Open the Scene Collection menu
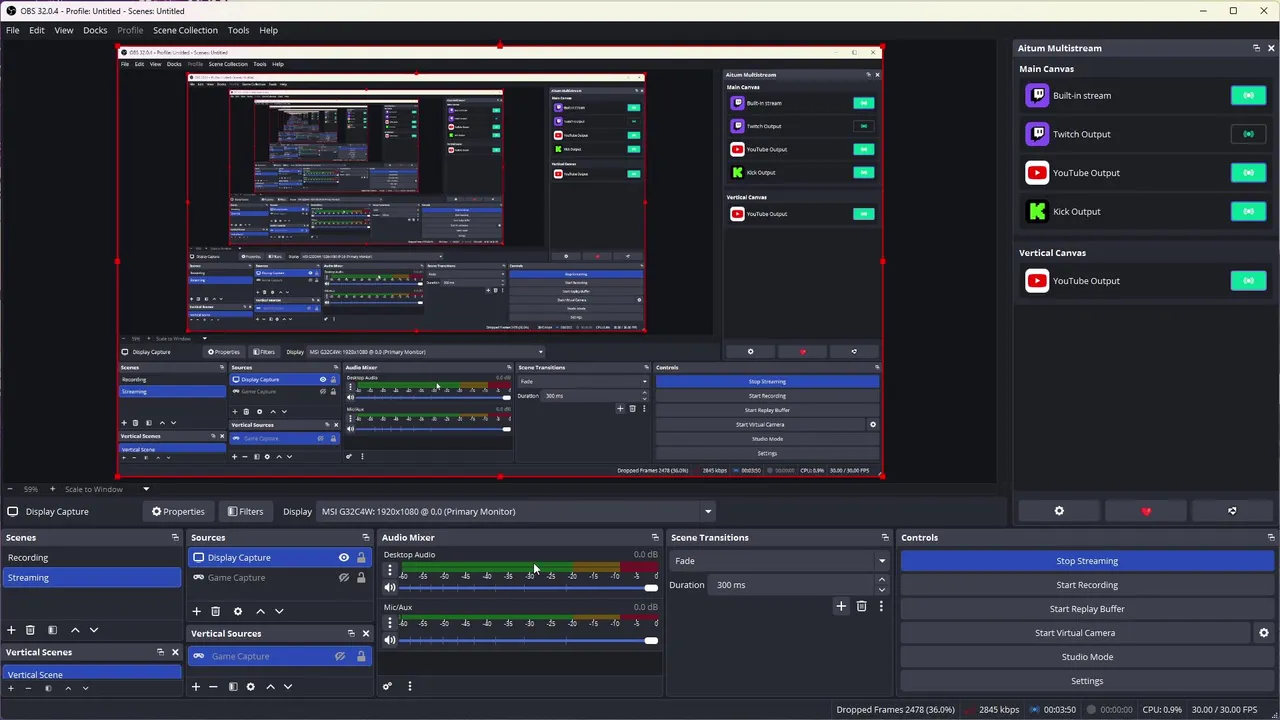 [x=185, y=30]
